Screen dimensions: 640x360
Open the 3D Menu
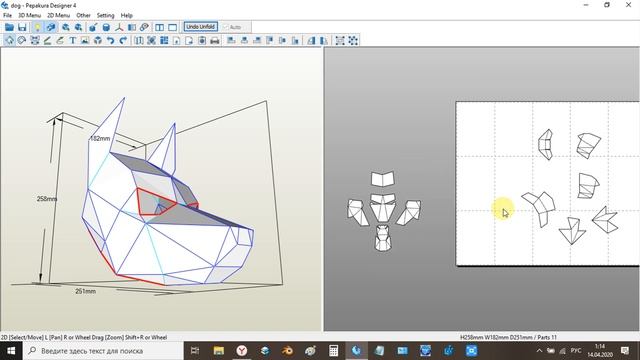29,15
